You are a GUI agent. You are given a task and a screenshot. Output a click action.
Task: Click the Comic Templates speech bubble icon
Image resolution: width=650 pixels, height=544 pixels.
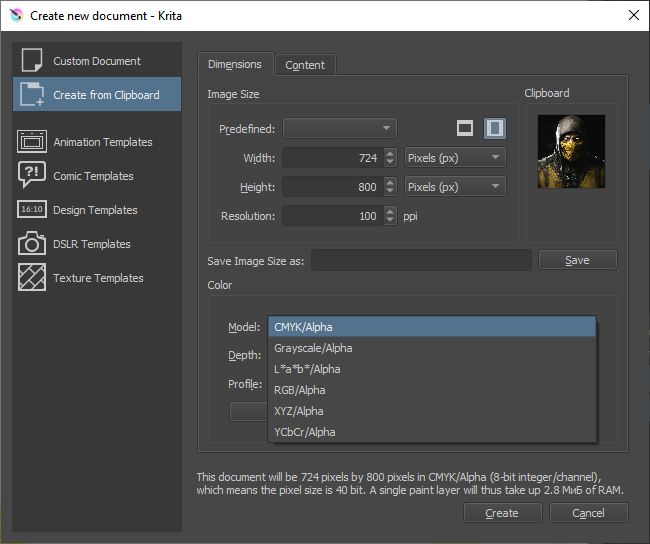[x=32, y=176]
